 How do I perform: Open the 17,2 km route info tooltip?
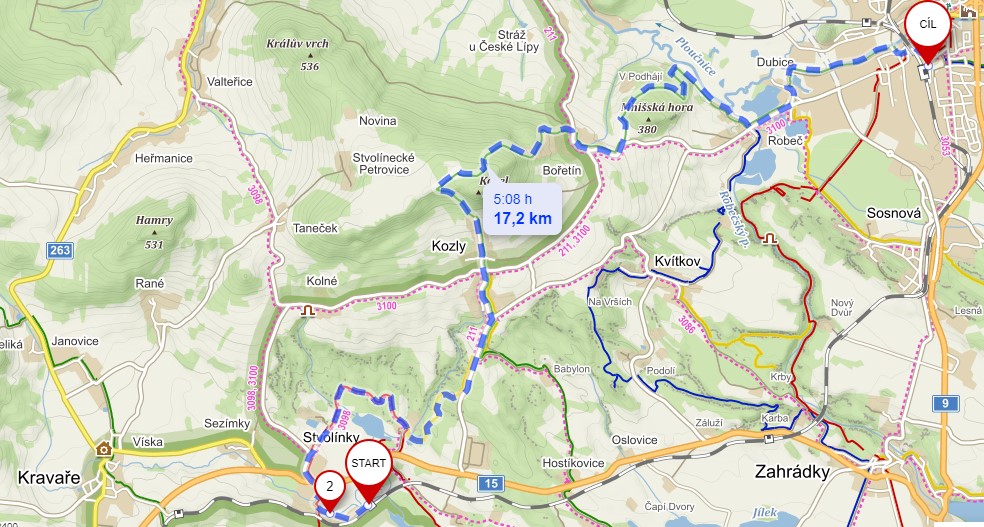(522, 210)
